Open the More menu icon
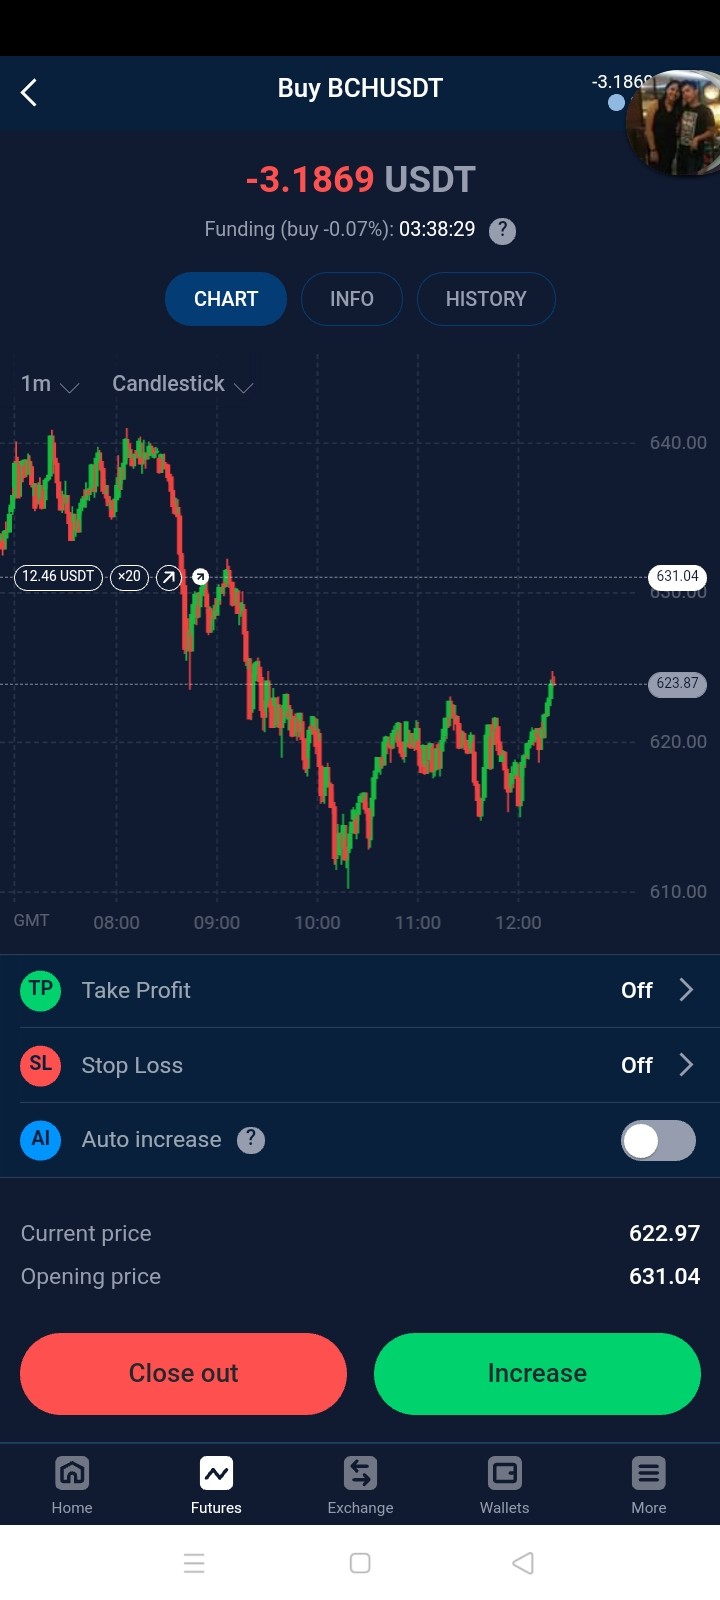This screenshot has width=720, height=1600. pyautogui.click(x=648, y=1473)
